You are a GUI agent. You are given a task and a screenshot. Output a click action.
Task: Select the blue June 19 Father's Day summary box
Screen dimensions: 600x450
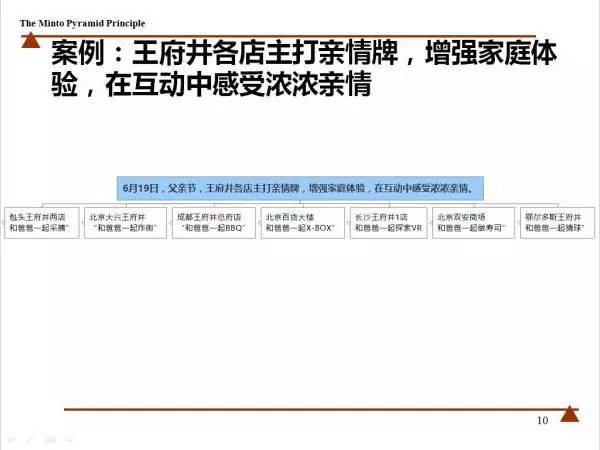pyautogui.click(x=300, y=188)
